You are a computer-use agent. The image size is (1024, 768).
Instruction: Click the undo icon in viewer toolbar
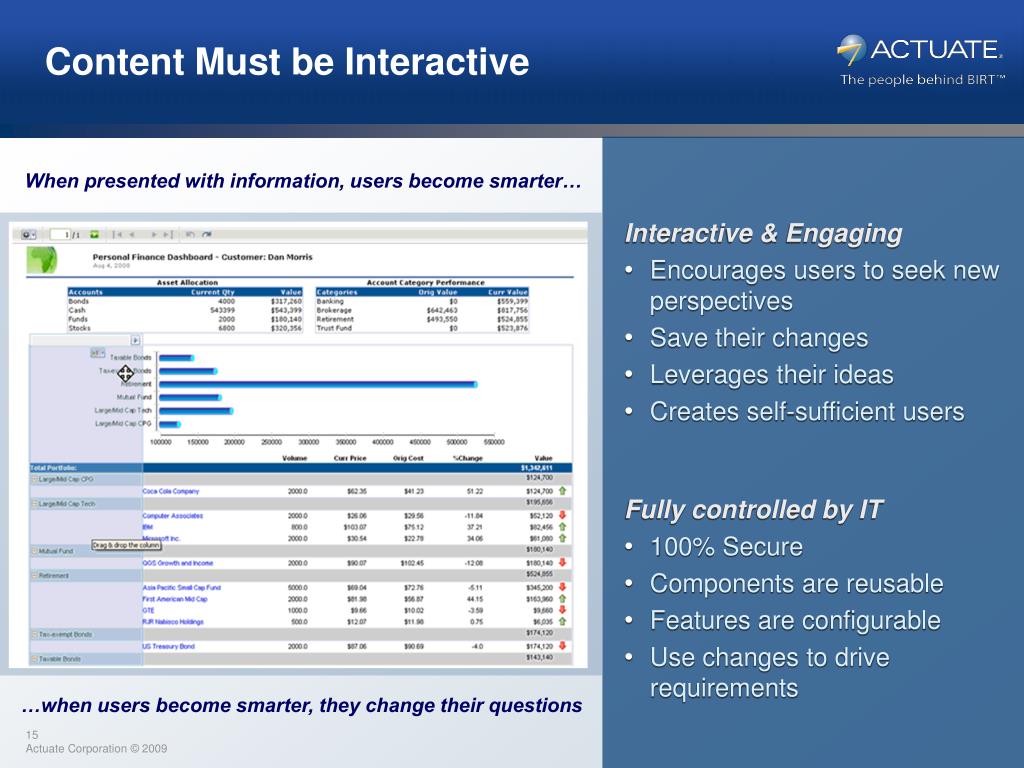point(190,234)
